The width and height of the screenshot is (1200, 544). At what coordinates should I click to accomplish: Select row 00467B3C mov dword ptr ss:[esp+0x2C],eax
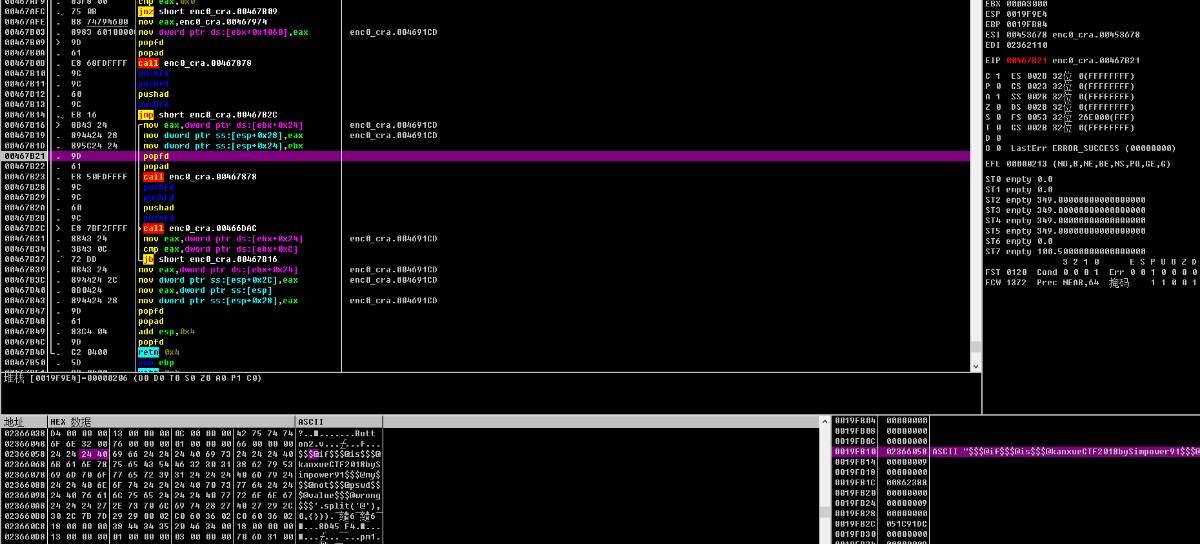click(x=486, y=280)
